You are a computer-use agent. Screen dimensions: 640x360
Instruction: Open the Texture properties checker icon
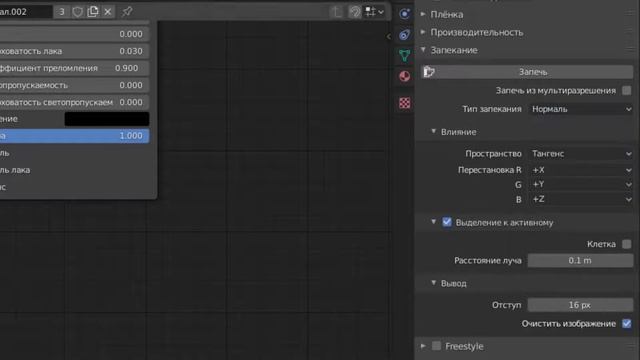404,103
